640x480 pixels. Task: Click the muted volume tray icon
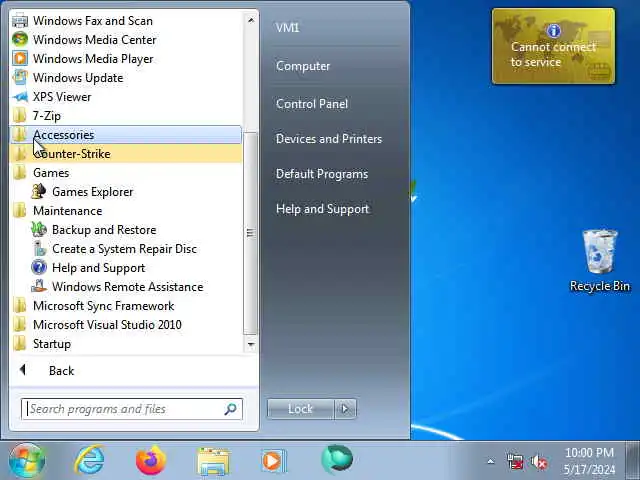(539, 462)
